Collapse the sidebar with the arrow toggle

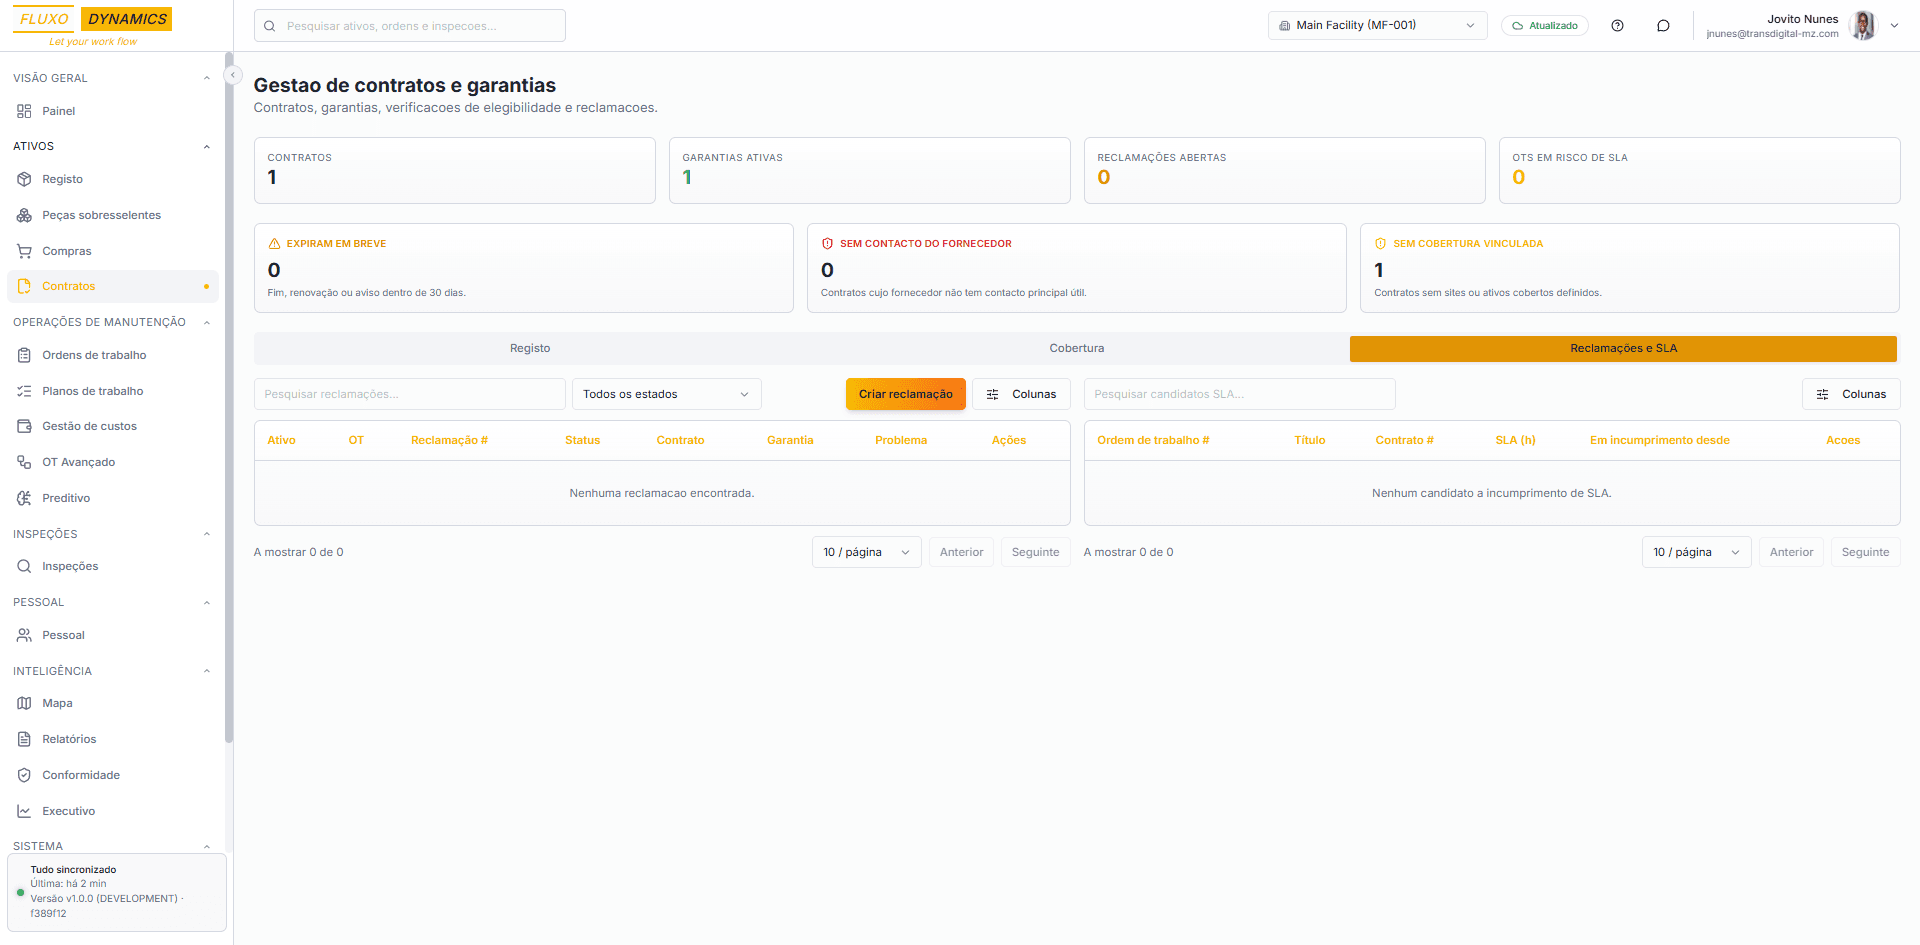pyautogui.click(x=232, y=75)
